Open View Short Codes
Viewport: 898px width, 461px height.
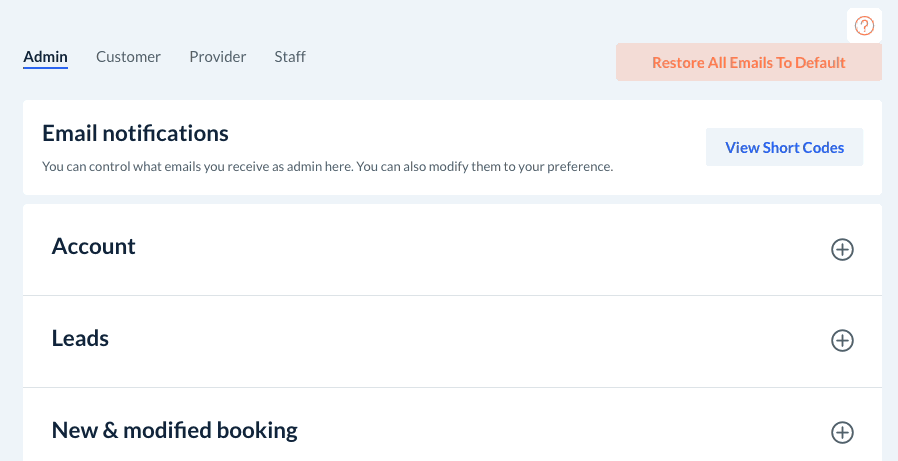tap(784, 148)
